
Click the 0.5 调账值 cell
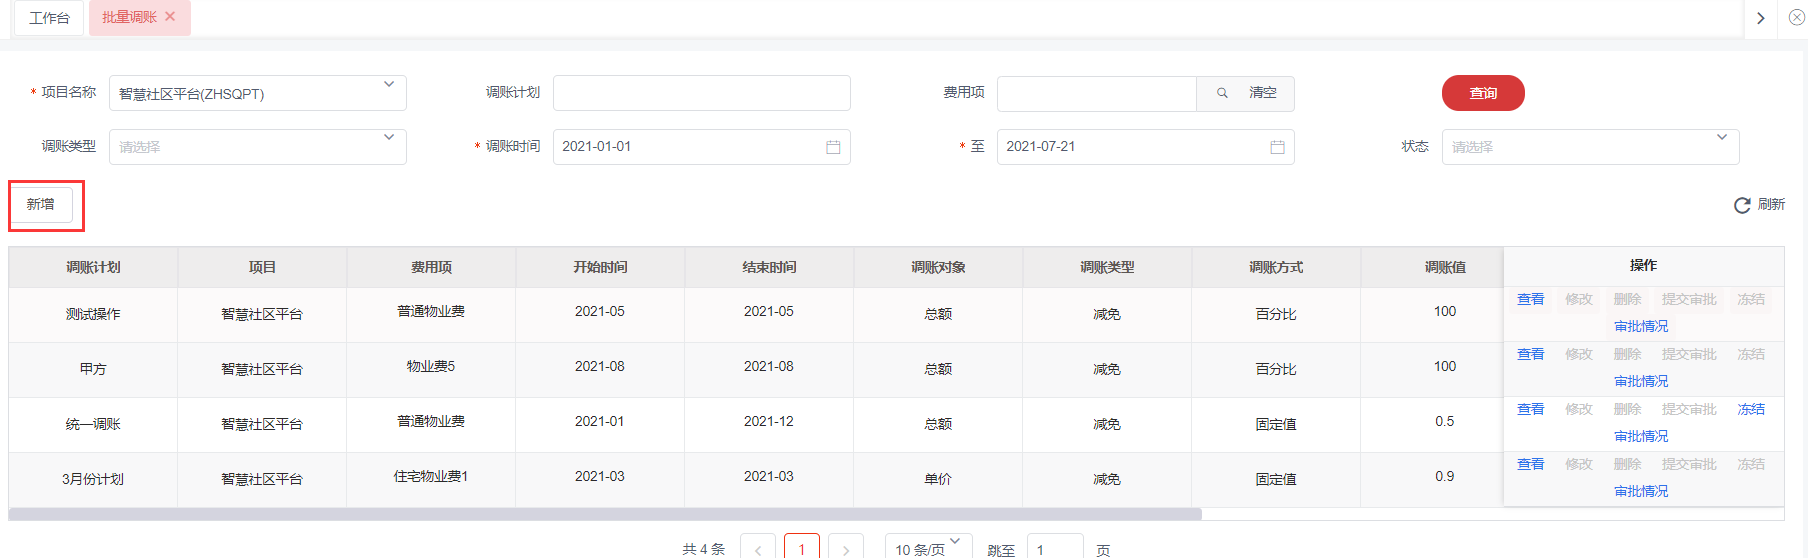click(1445, 421)
